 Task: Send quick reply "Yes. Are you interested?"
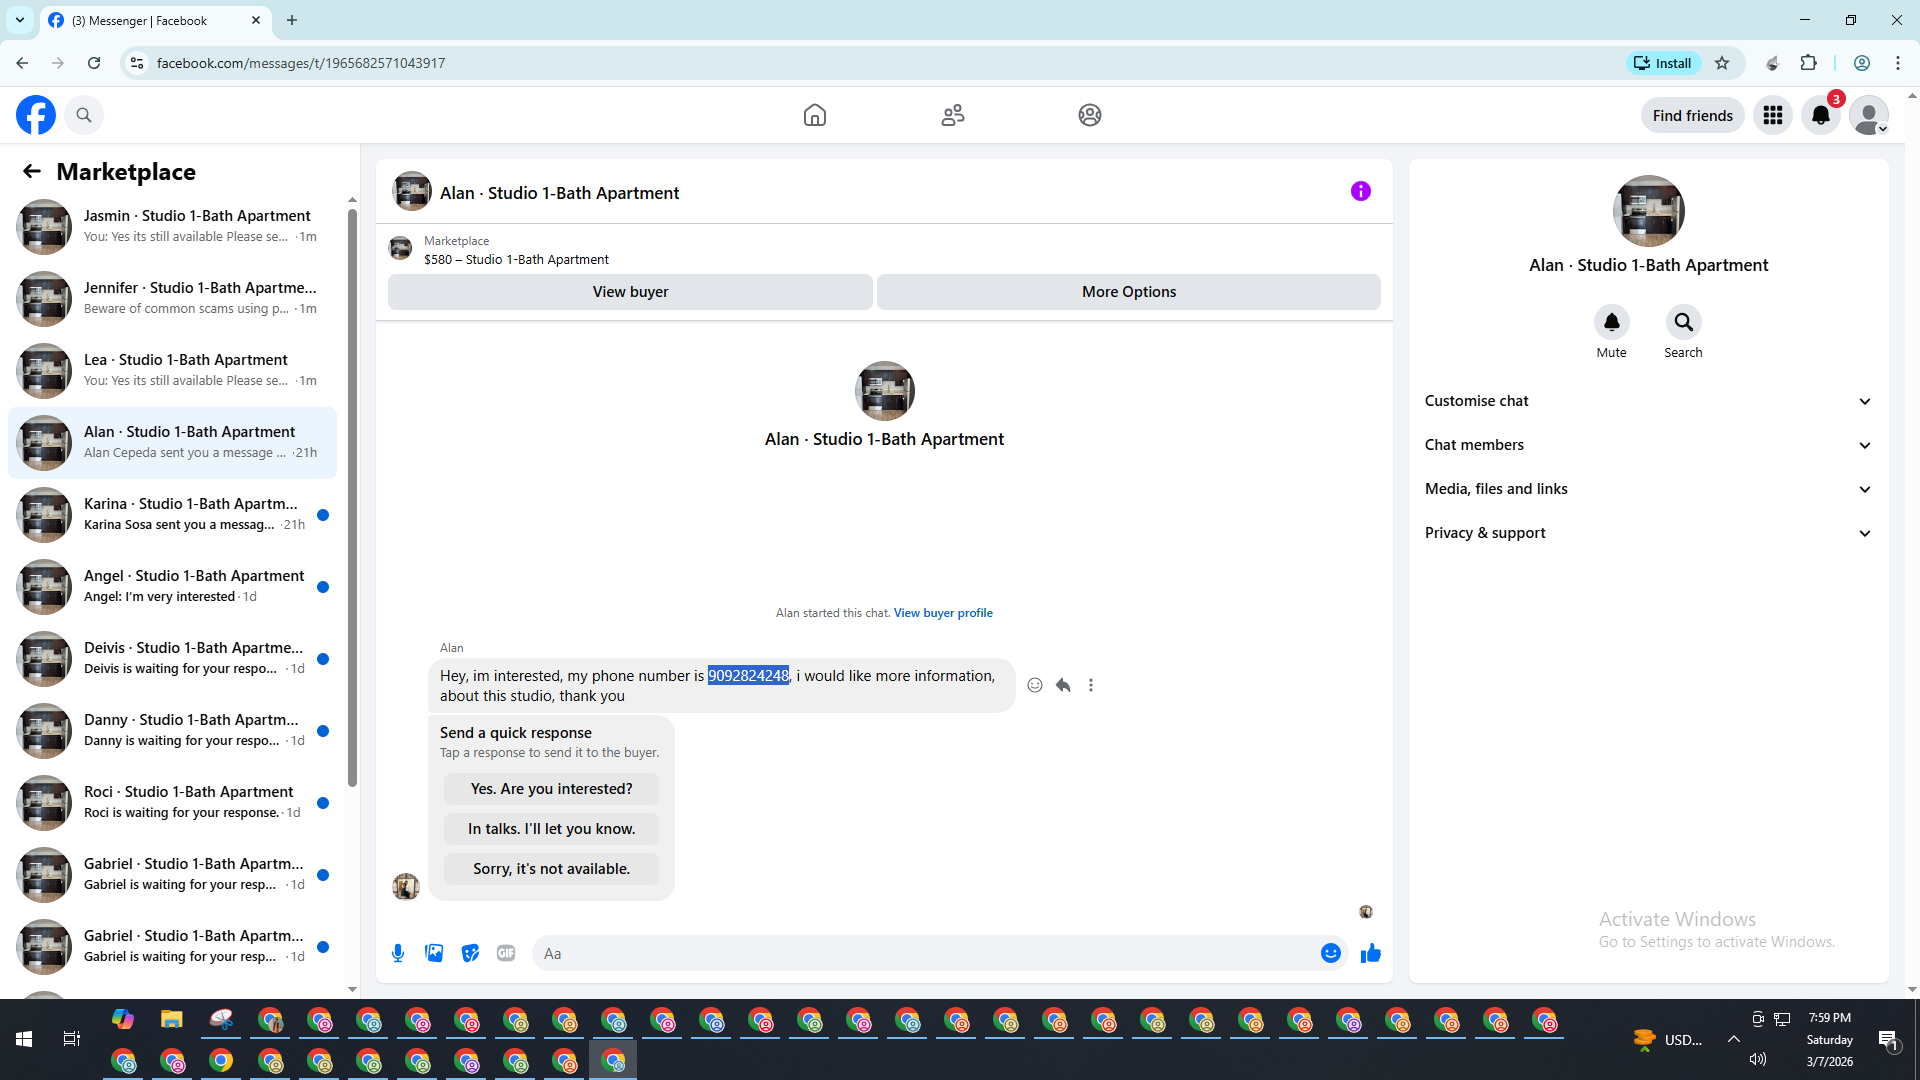(x=551, y=789)
